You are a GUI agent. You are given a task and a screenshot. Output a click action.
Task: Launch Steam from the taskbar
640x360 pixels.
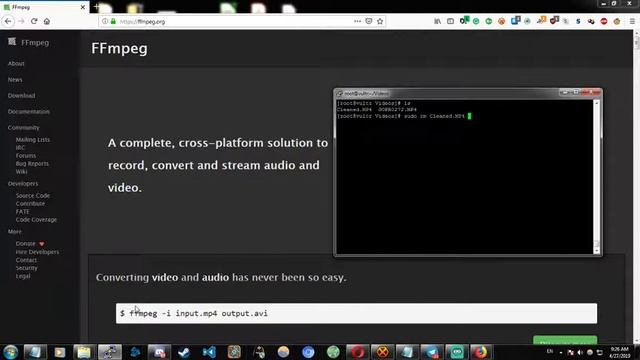pyautogui.click(x=184, y=352)
